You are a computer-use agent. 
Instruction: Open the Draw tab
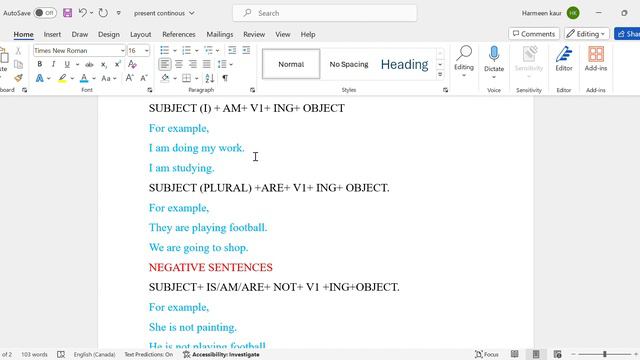click(x=80, y=34)
